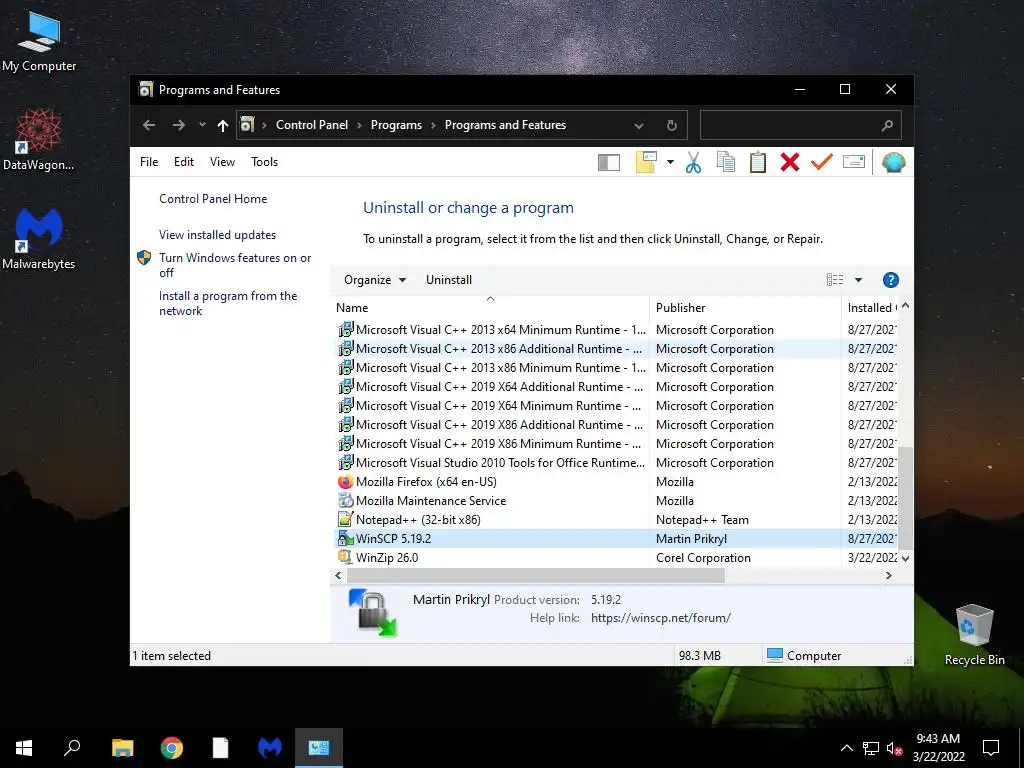Expand the address bar history dropdown
The image size is (1024, 768).
coord(639,125)
